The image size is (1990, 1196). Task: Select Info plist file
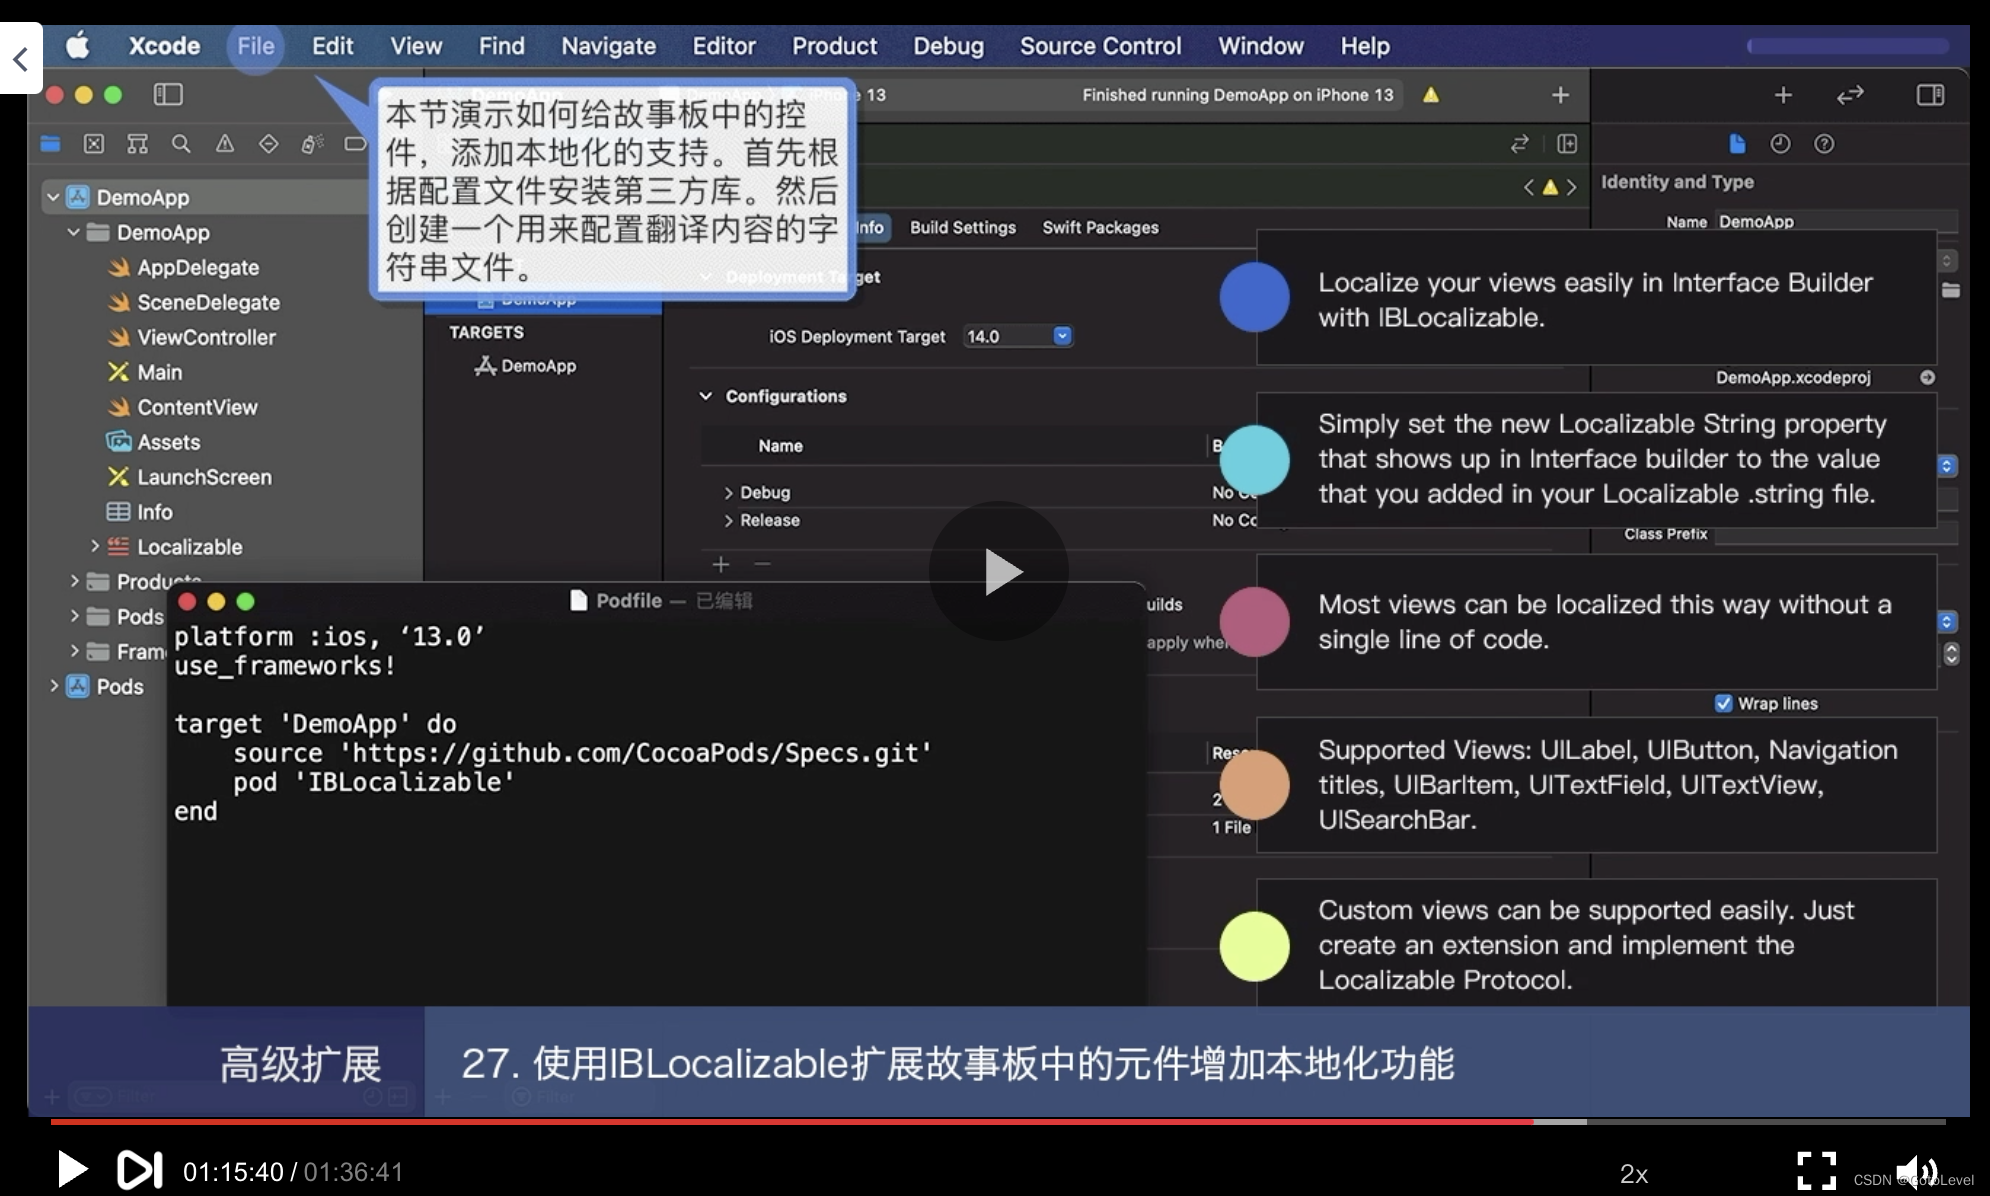[x=154, y=512]
